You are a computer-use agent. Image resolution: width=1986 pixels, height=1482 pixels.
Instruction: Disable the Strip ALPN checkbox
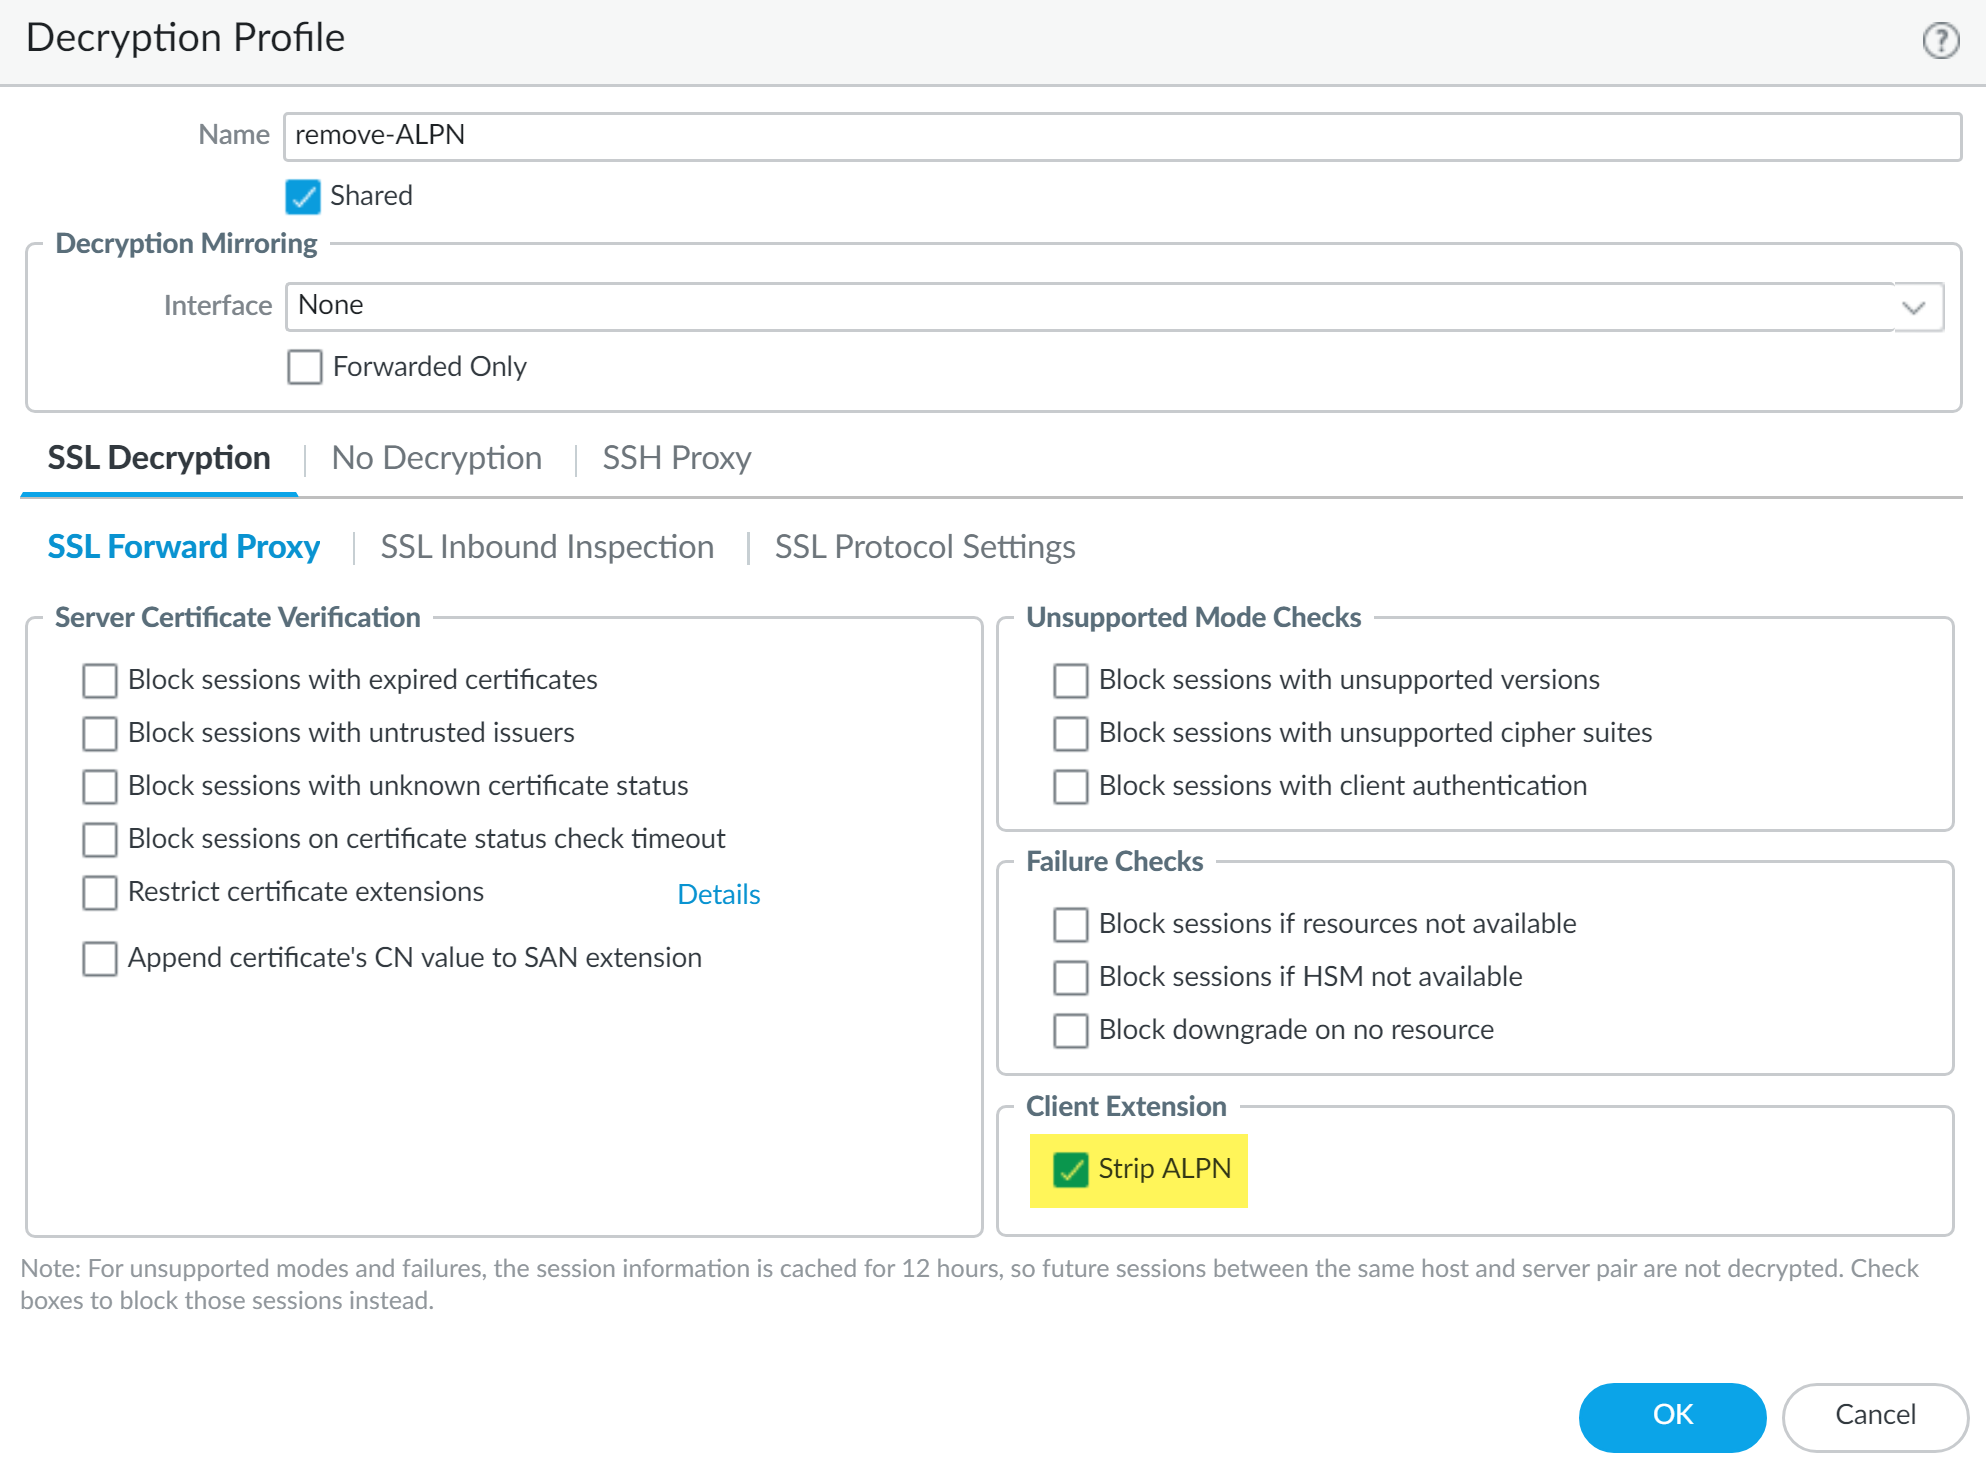1070,1169
